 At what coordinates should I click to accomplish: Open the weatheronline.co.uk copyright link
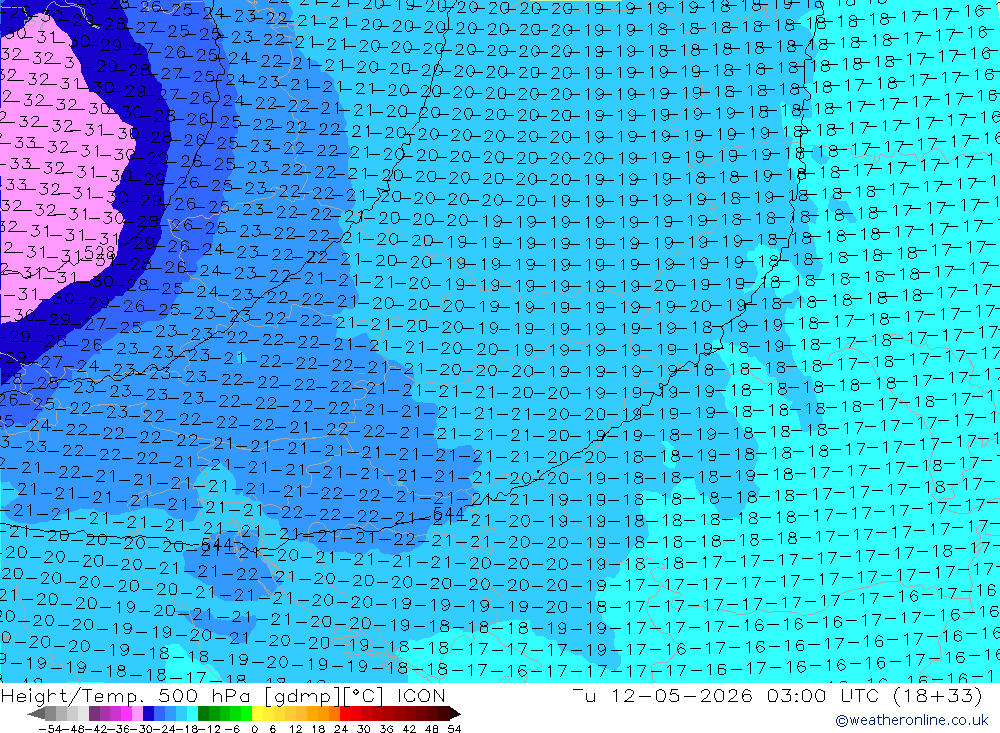click(x=911, y=720)
